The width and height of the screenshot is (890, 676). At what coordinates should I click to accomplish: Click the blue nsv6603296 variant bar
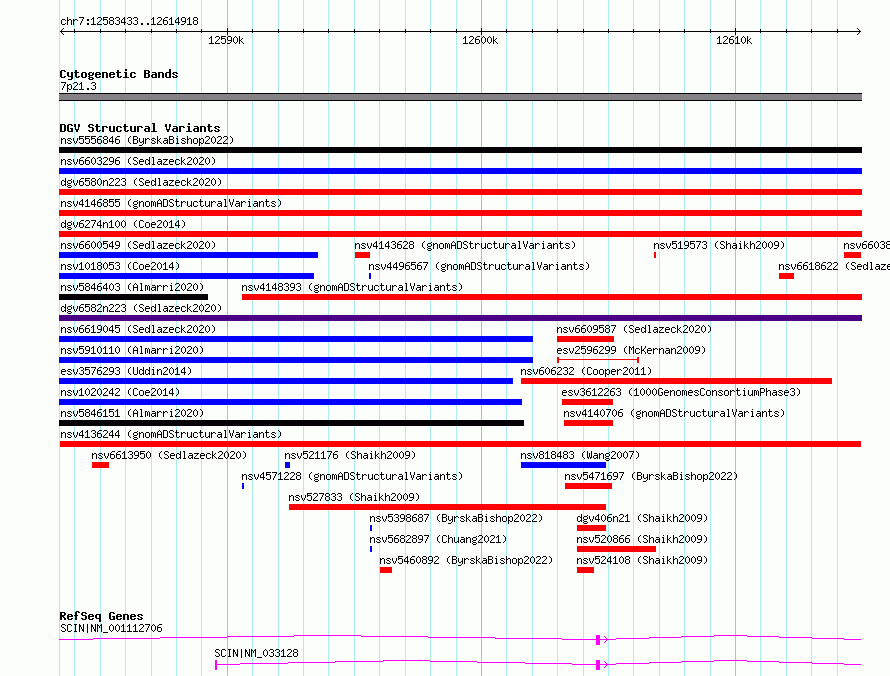[x=460, y=171]
